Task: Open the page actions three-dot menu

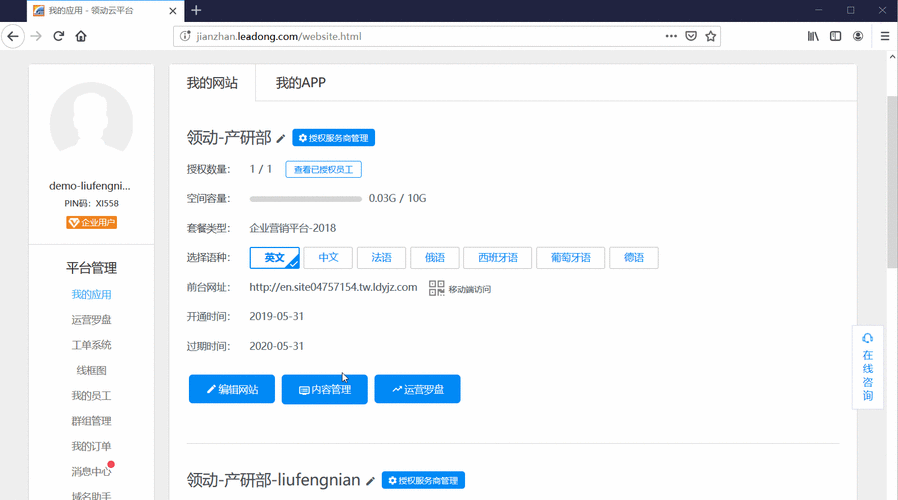Action: pos(671,36)
